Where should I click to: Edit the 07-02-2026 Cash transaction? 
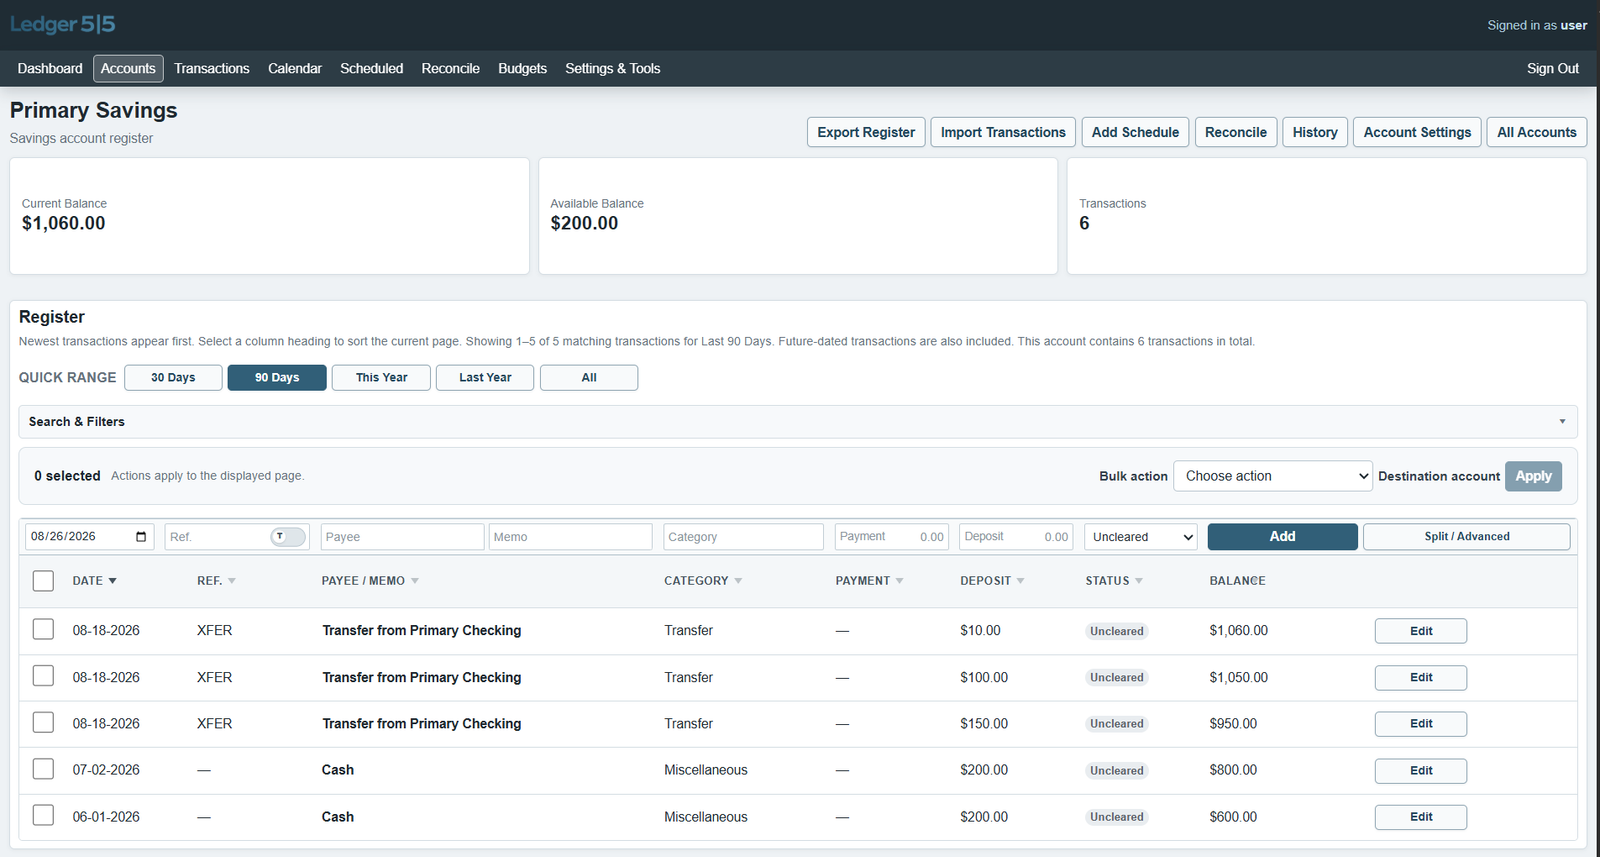pyautogui.click(x=1421, y=771)
